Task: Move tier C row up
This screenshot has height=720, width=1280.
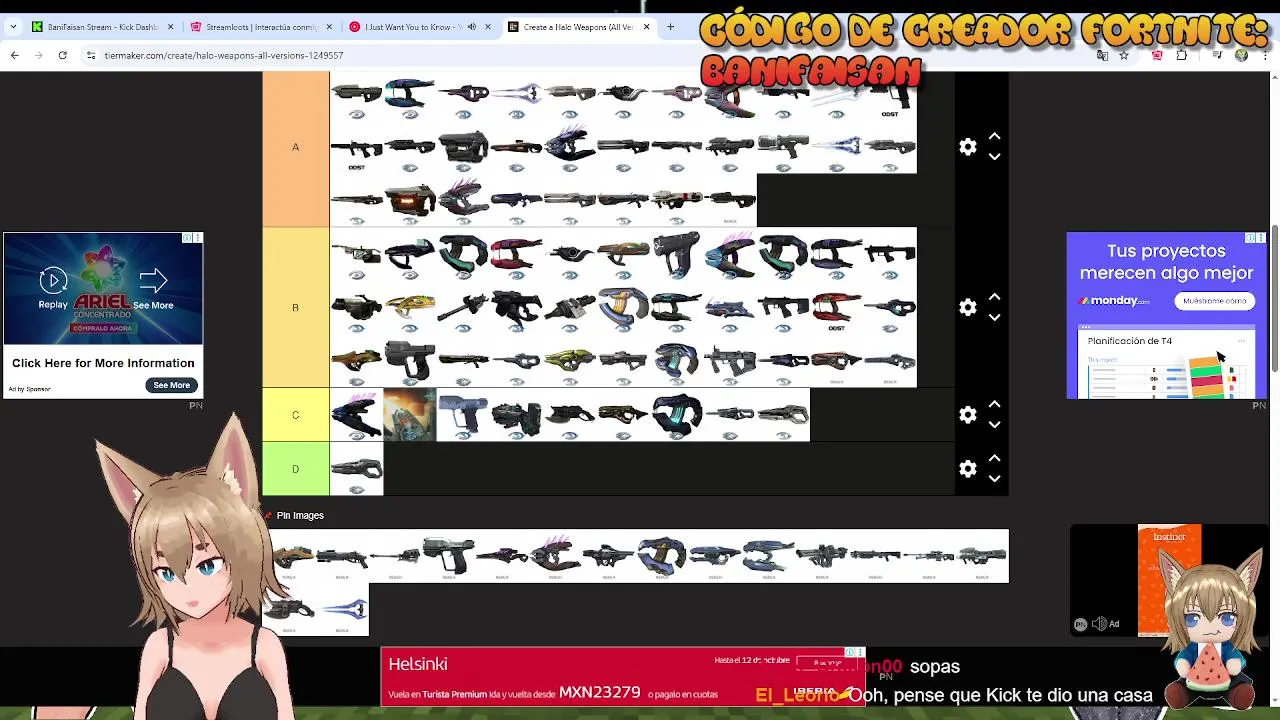Action: click(994, 404)
